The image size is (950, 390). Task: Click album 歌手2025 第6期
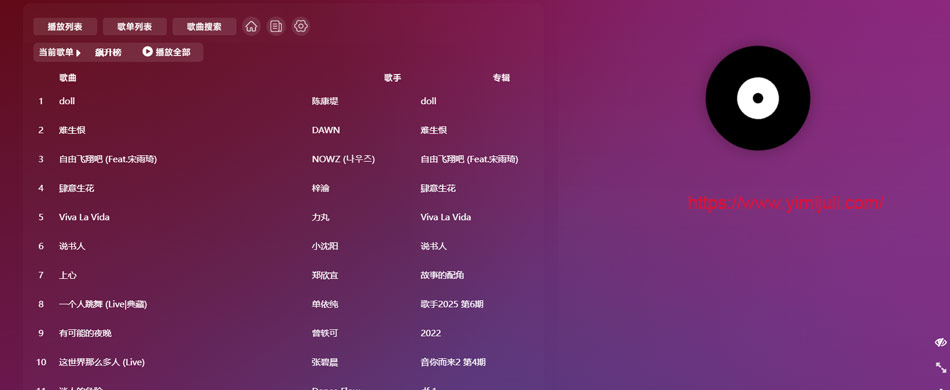[452, 305]
